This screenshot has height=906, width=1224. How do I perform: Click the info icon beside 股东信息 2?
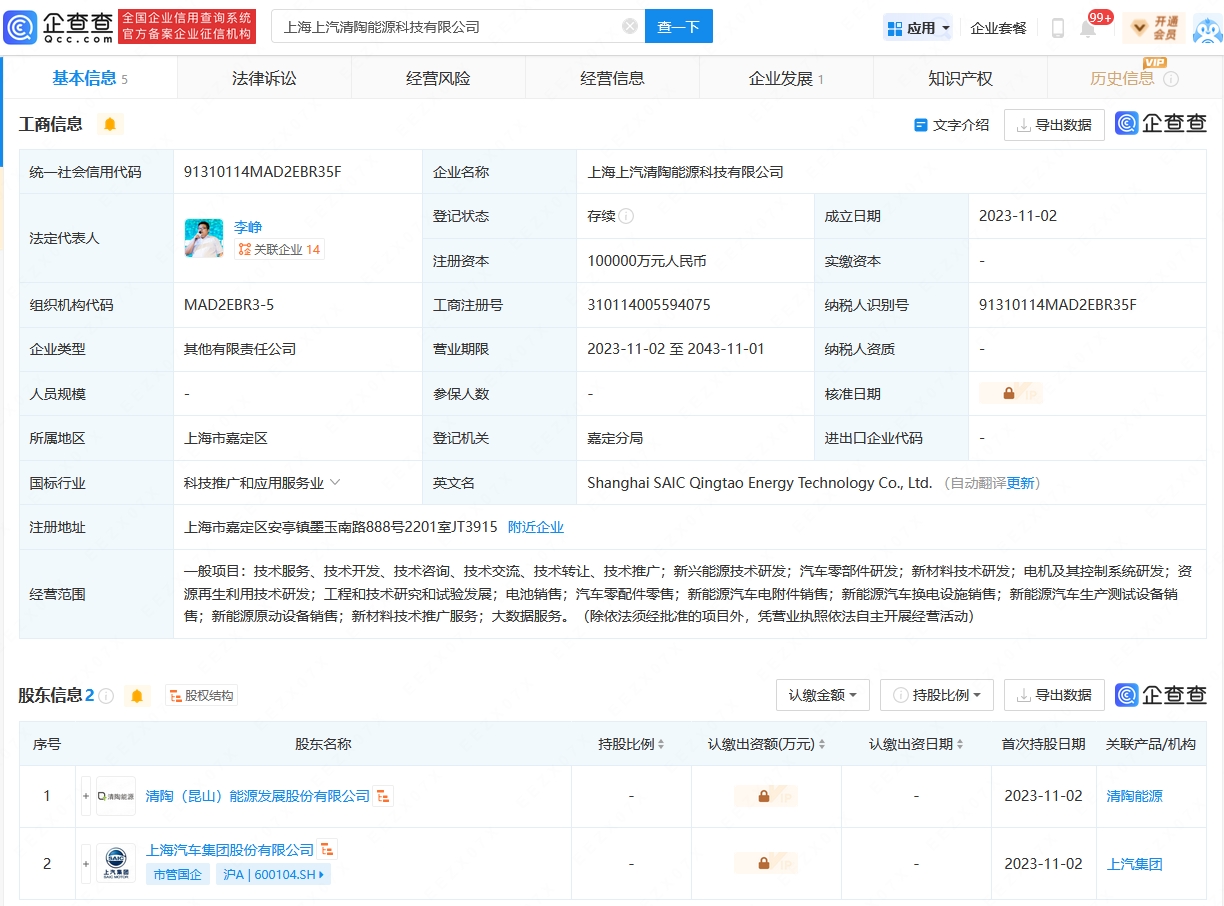(106, 696)
